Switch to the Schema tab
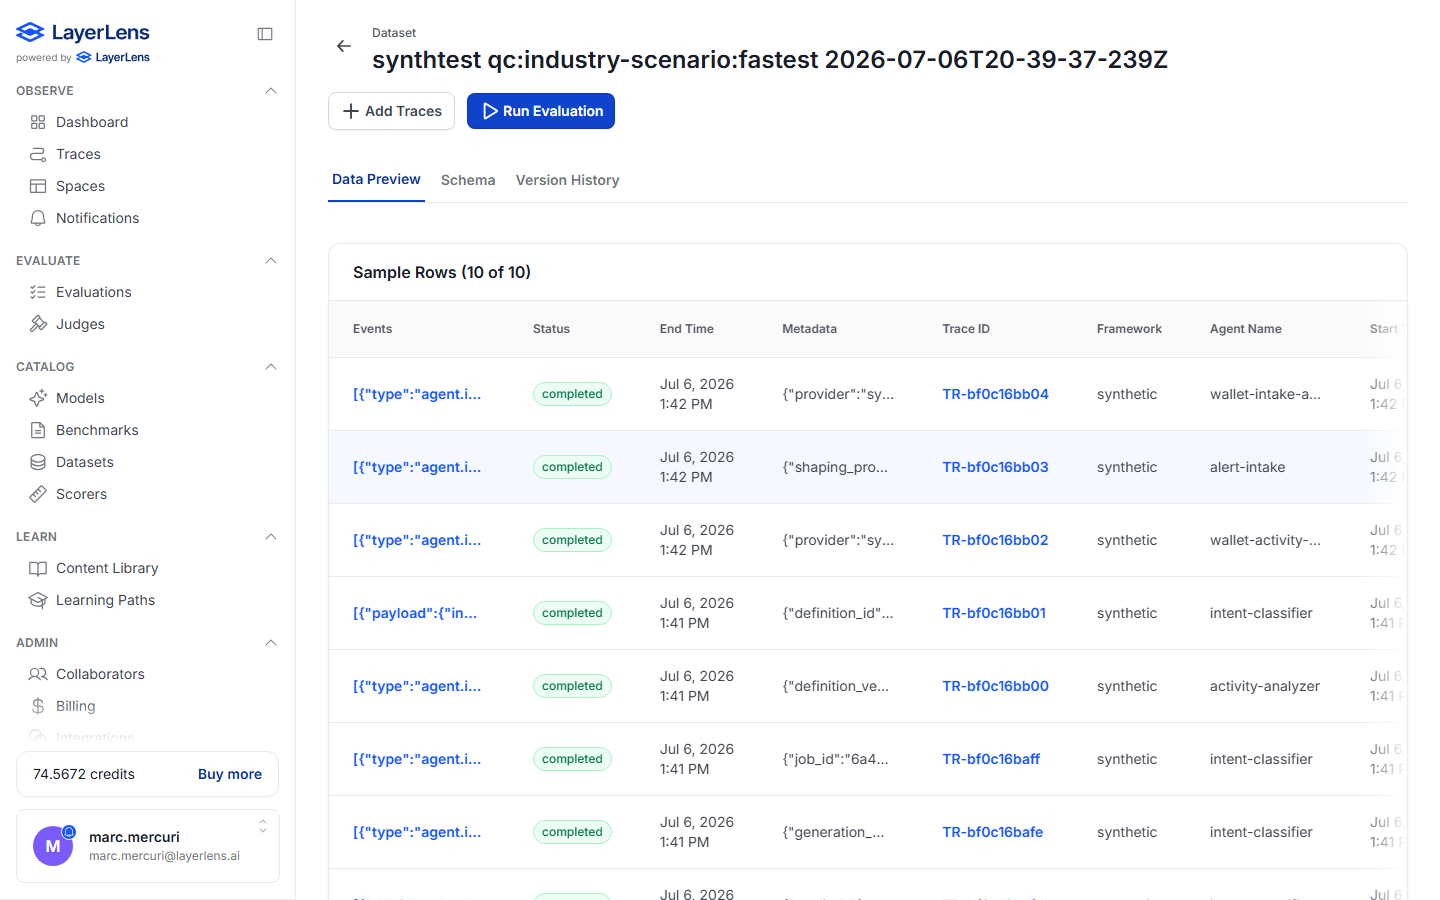Viewport: 1440px width, 900px height. [468, 180]
